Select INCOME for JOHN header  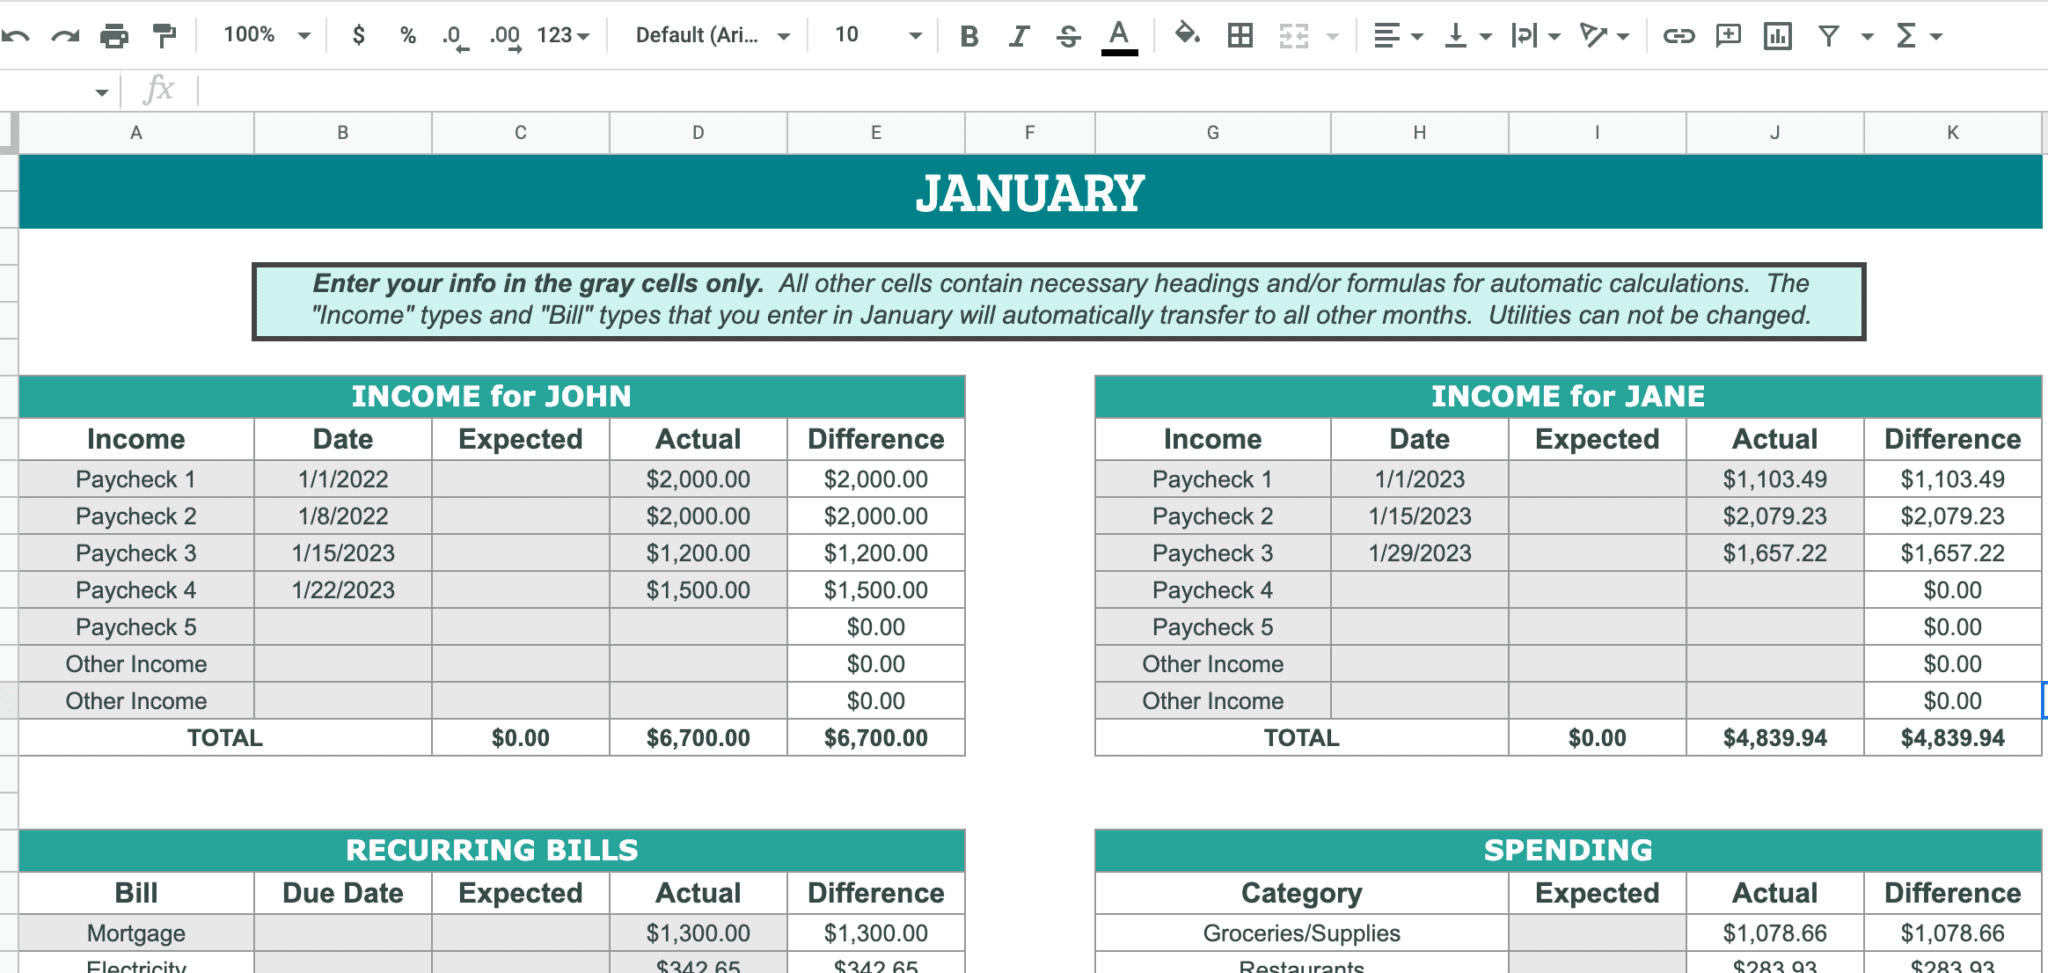[x=491, y=396]
